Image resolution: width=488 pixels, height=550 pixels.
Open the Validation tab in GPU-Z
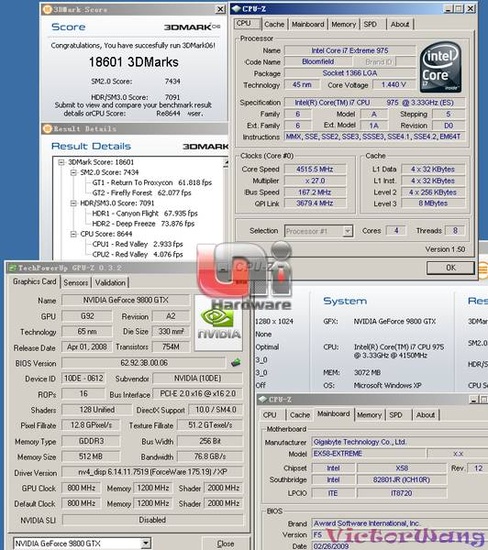tap(110, 283)
